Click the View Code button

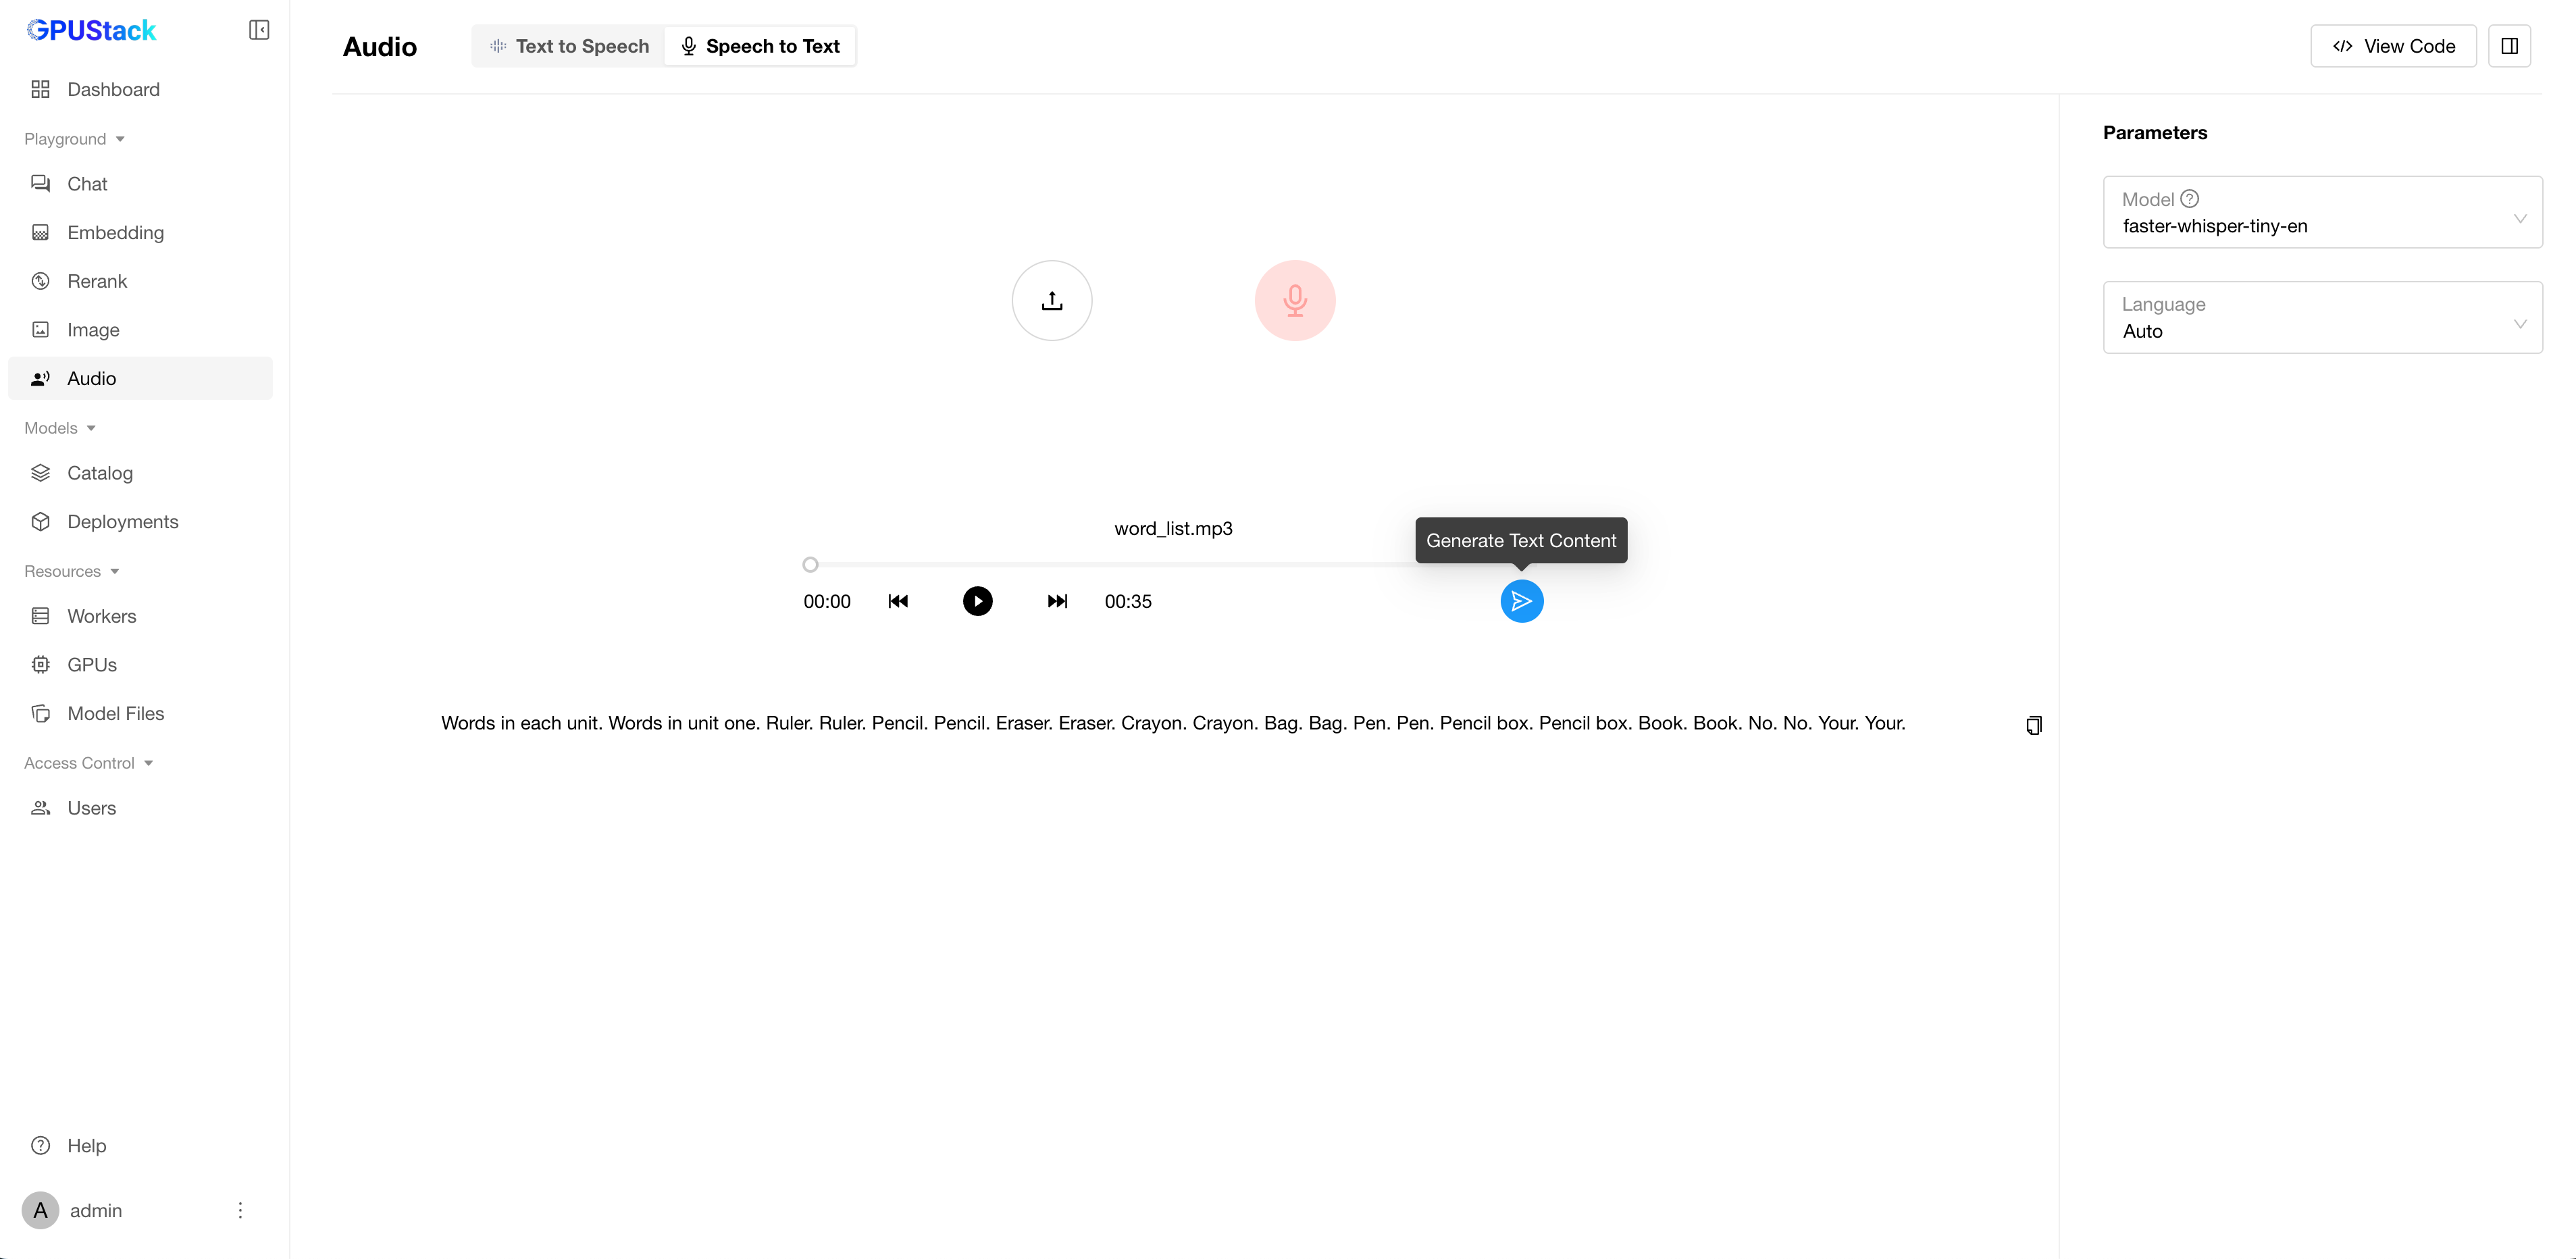pyautogui.click(x=2392, y=46)
